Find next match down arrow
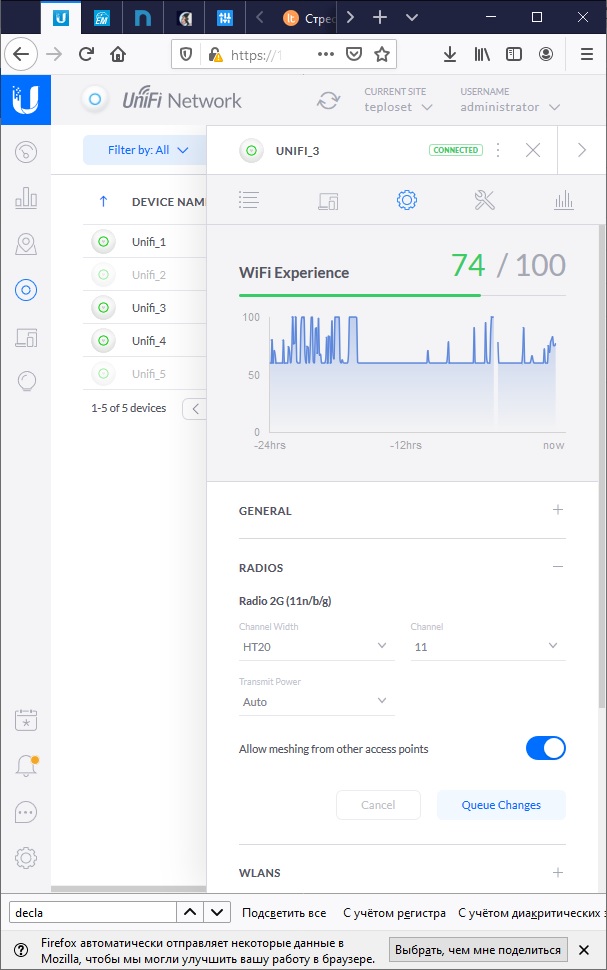 coord(217,912)
